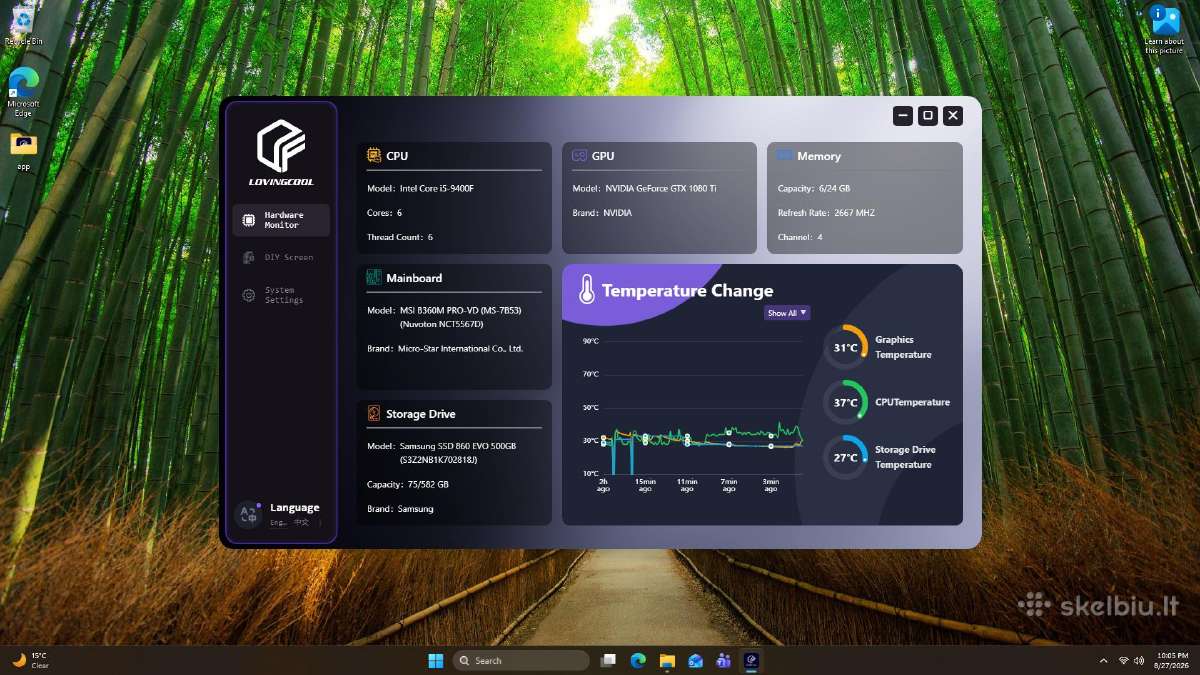Open the Windows Start menu

[x=436, y=660]
